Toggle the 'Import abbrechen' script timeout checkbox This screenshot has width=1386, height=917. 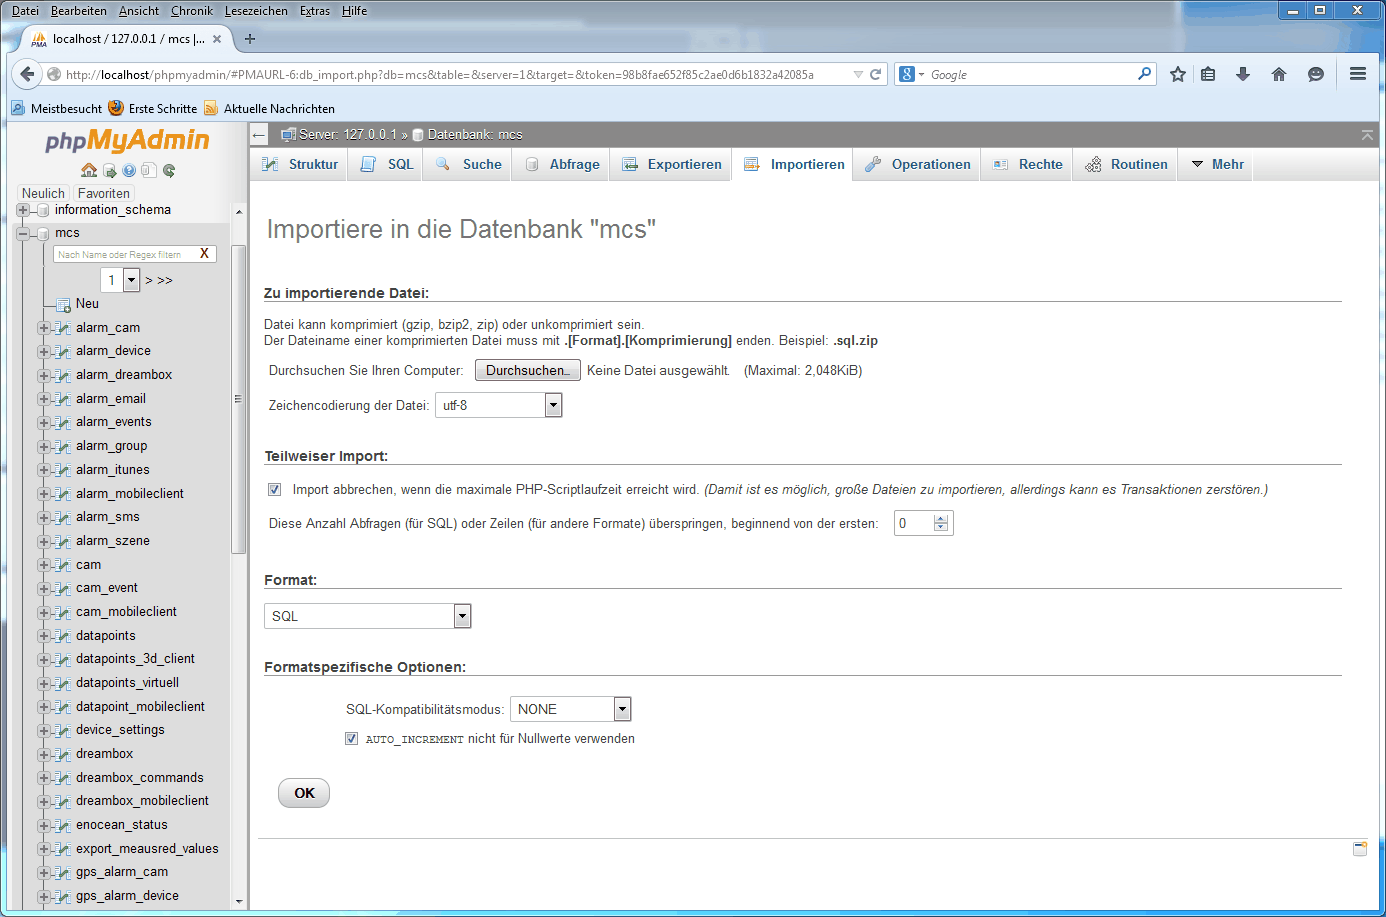pos(275,490)
